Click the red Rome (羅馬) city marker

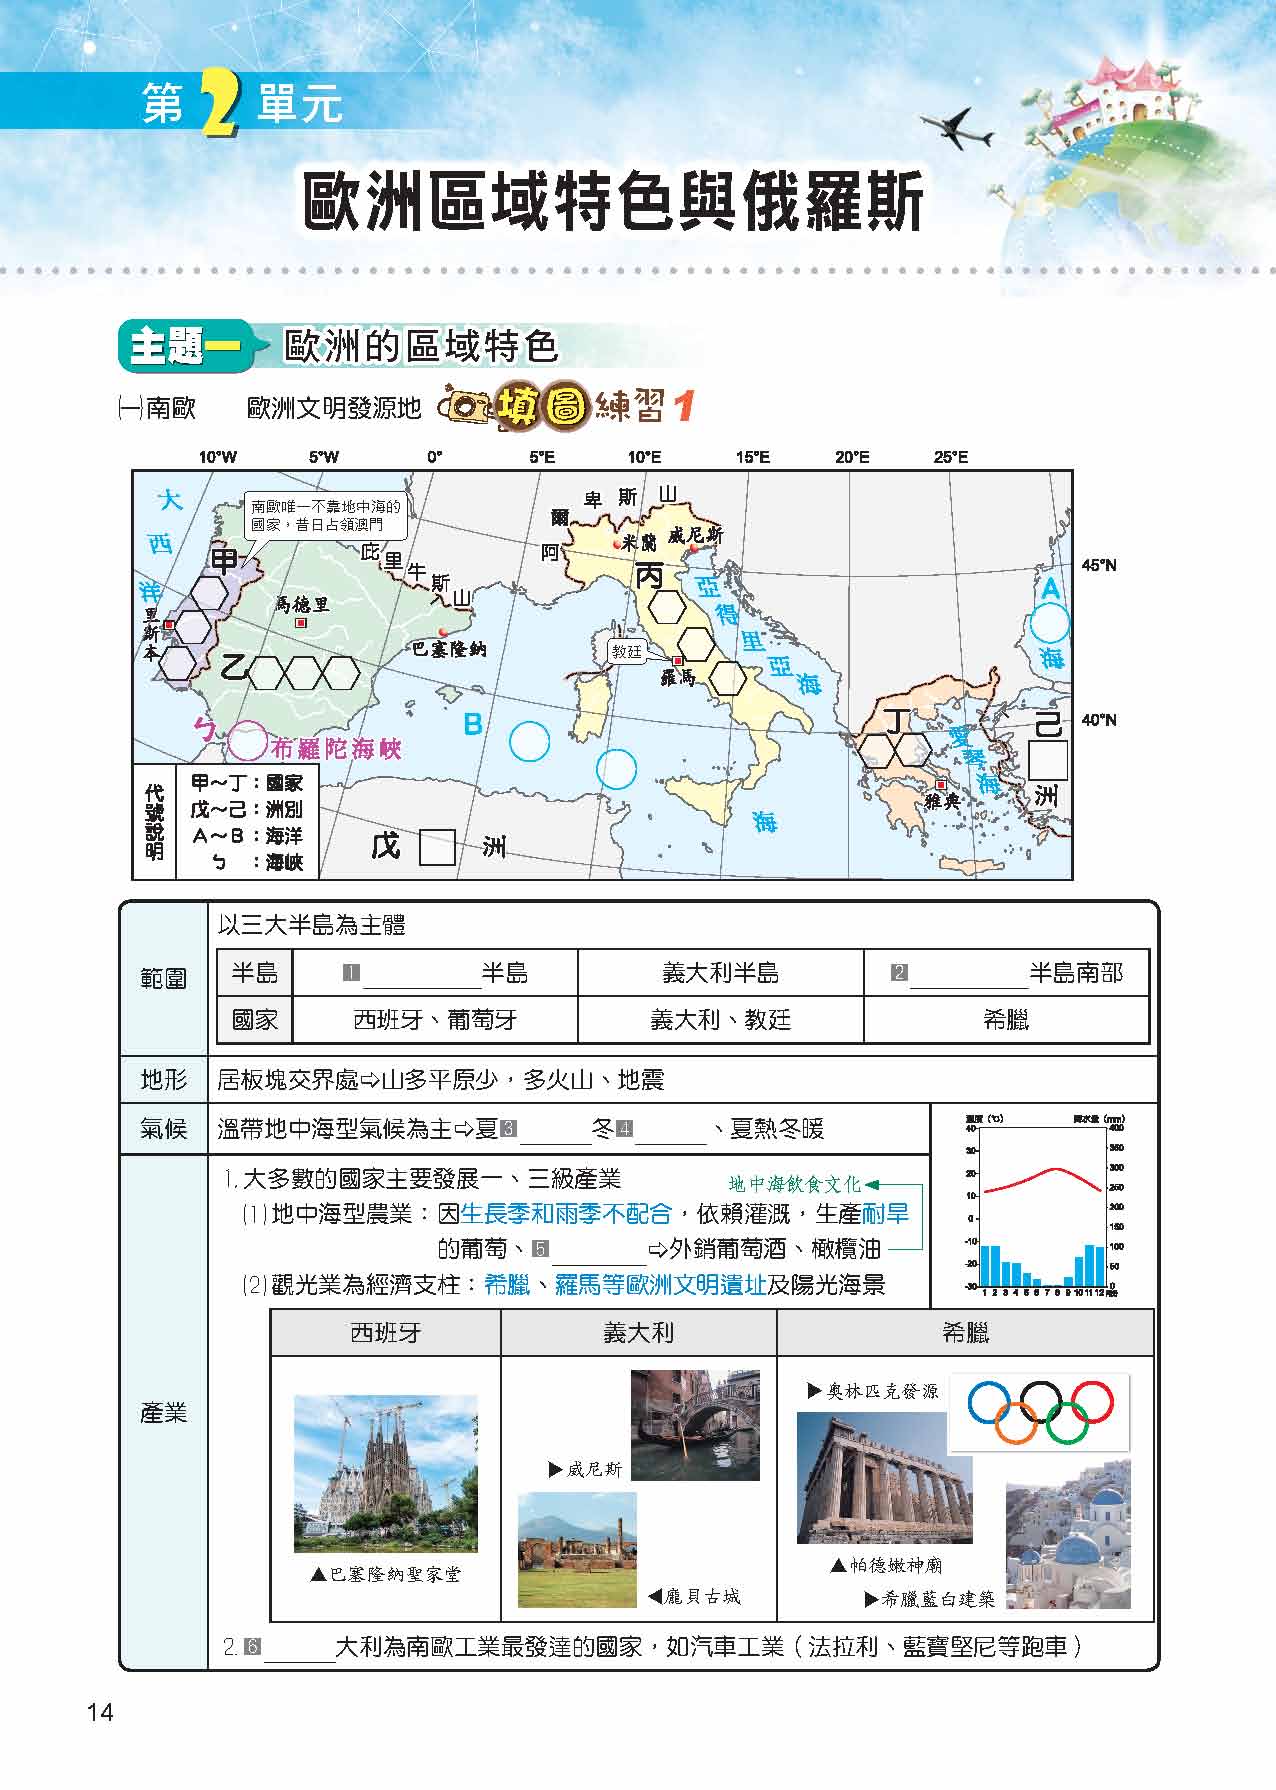[x=678, y=661]
